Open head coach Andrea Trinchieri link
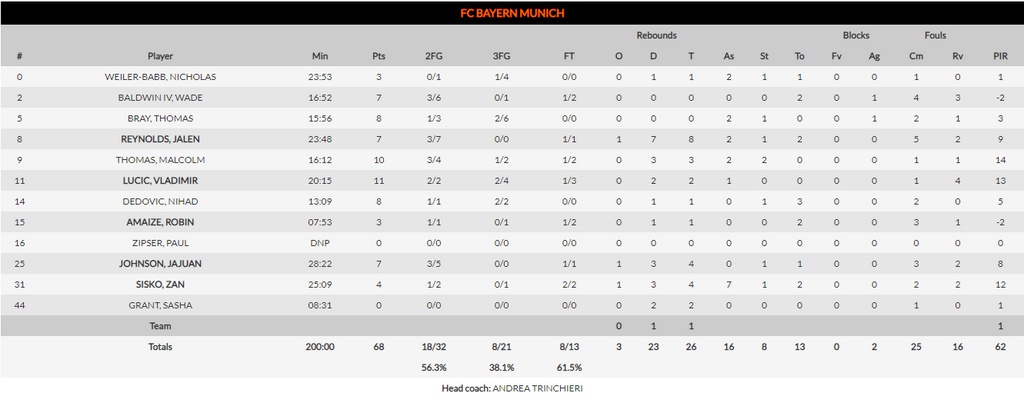Viewport: 1024px width, 403px height. tap(537, 388)
